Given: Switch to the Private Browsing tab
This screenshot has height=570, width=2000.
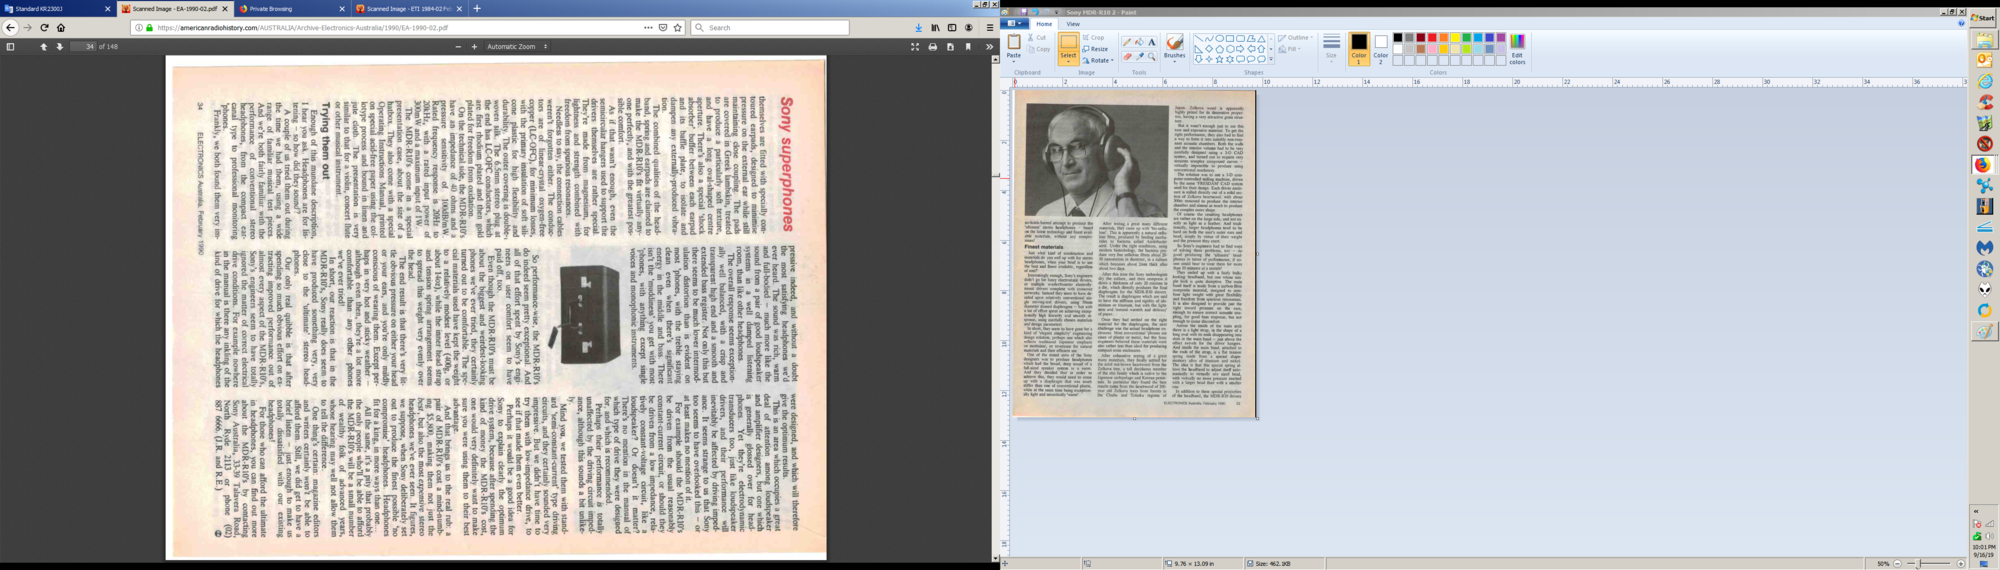Looking at the screenshot, I should coord(290,8).
